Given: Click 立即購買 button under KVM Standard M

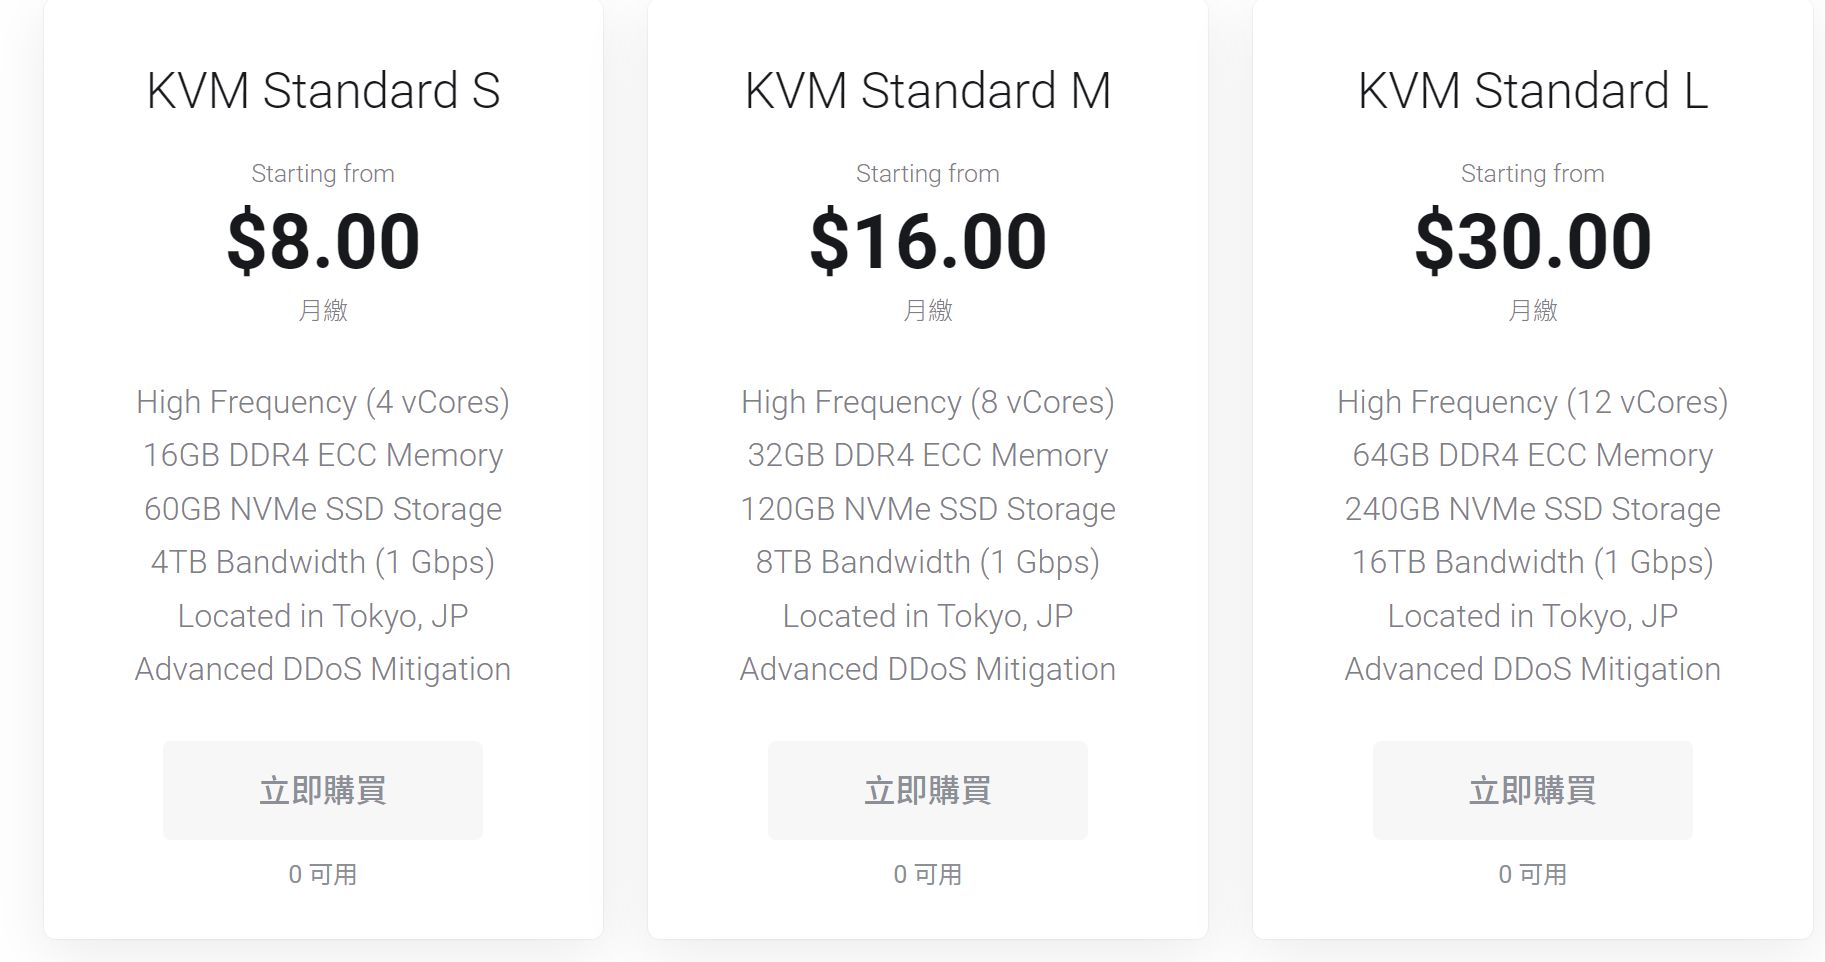Looking at the screenshot, I should (927, 790).
